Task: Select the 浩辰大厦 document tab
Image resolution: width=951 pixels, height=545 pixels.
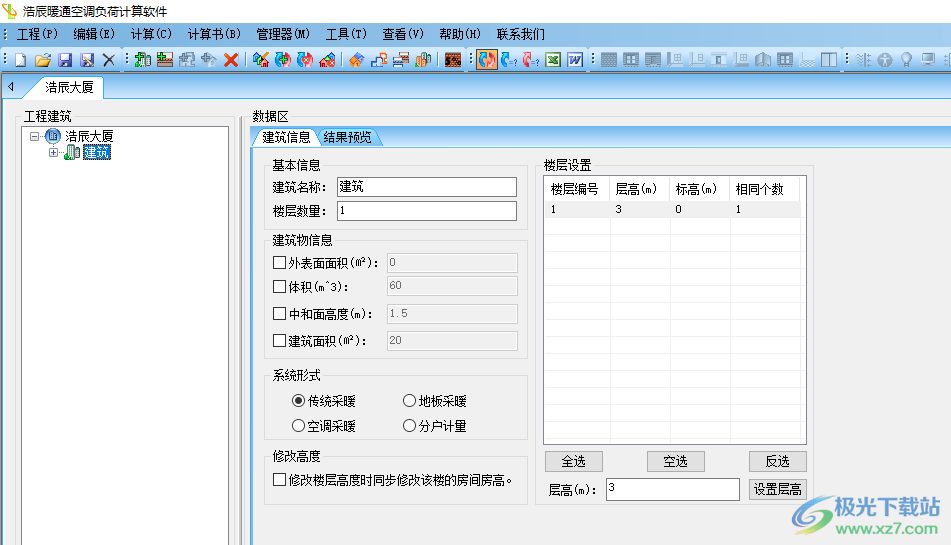Action: pos(69,87)
